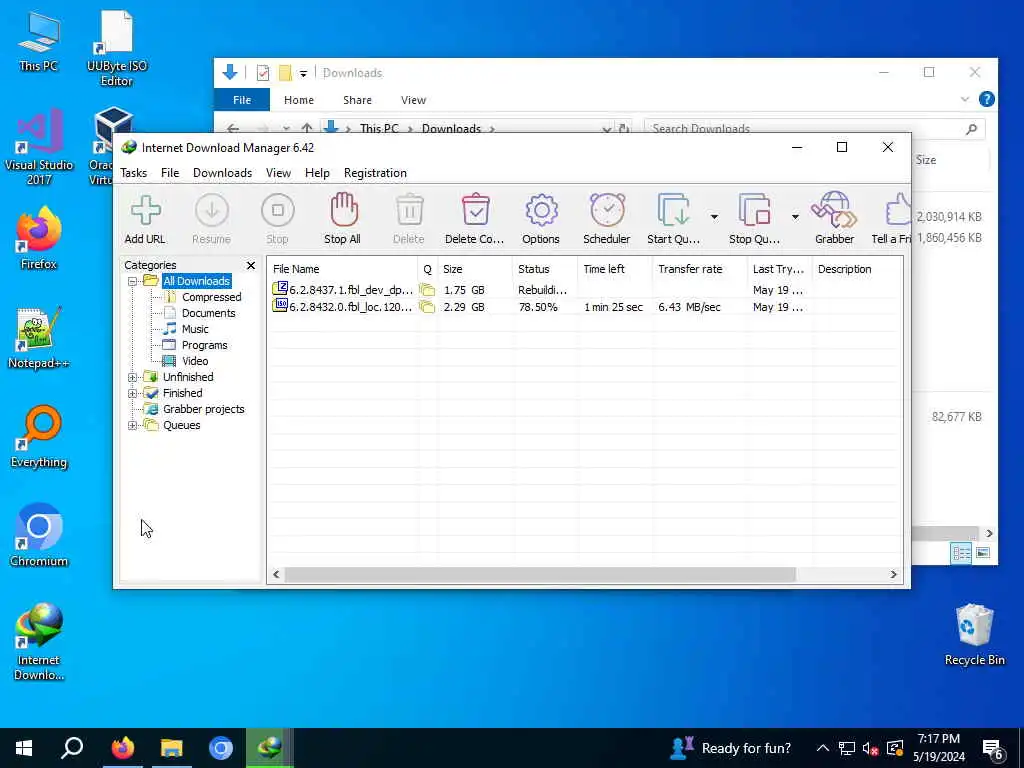Click the Delete Completed toolbar icon
1024x768 pixels.
pyautogui.click(x=475, y=210)
